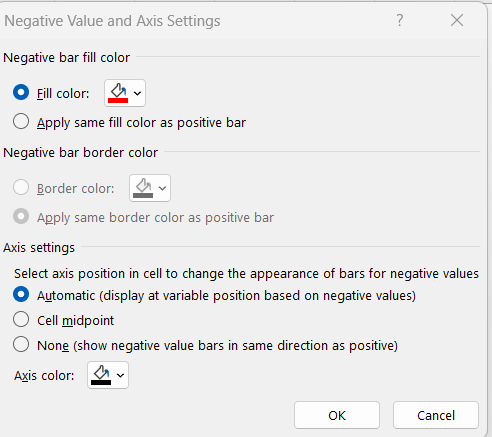Click the black axis color swatch bar

pyautogui.click(x=101, y=382)
